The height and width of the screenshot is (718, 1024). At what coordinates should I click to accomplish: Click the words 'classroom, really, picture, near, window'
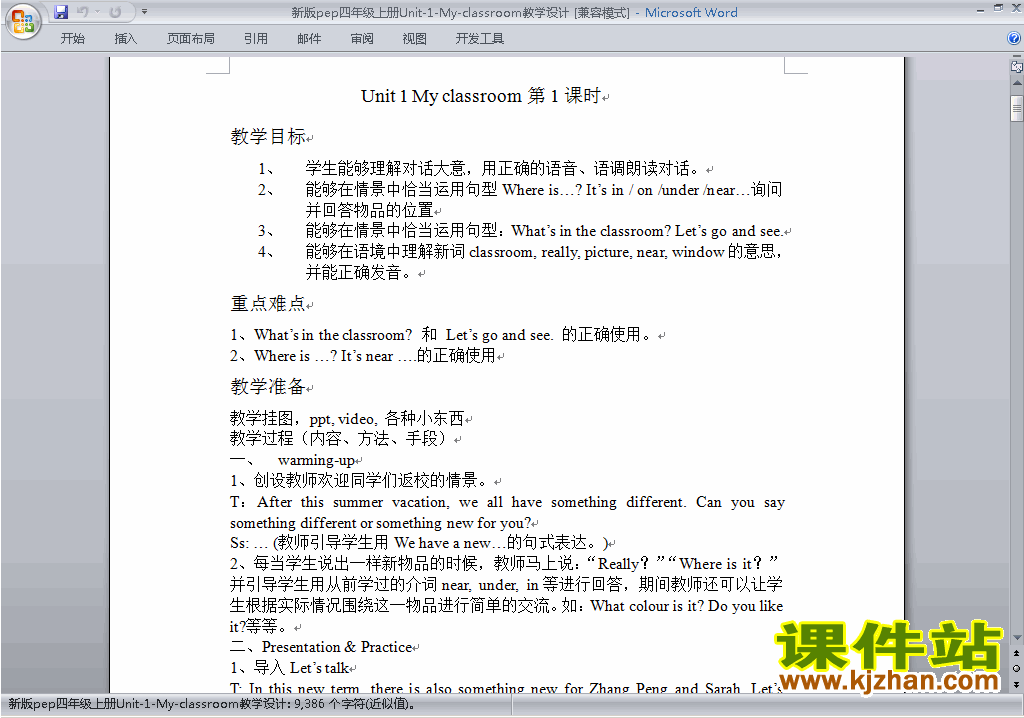pyautogui.click(x=596, y=252)
